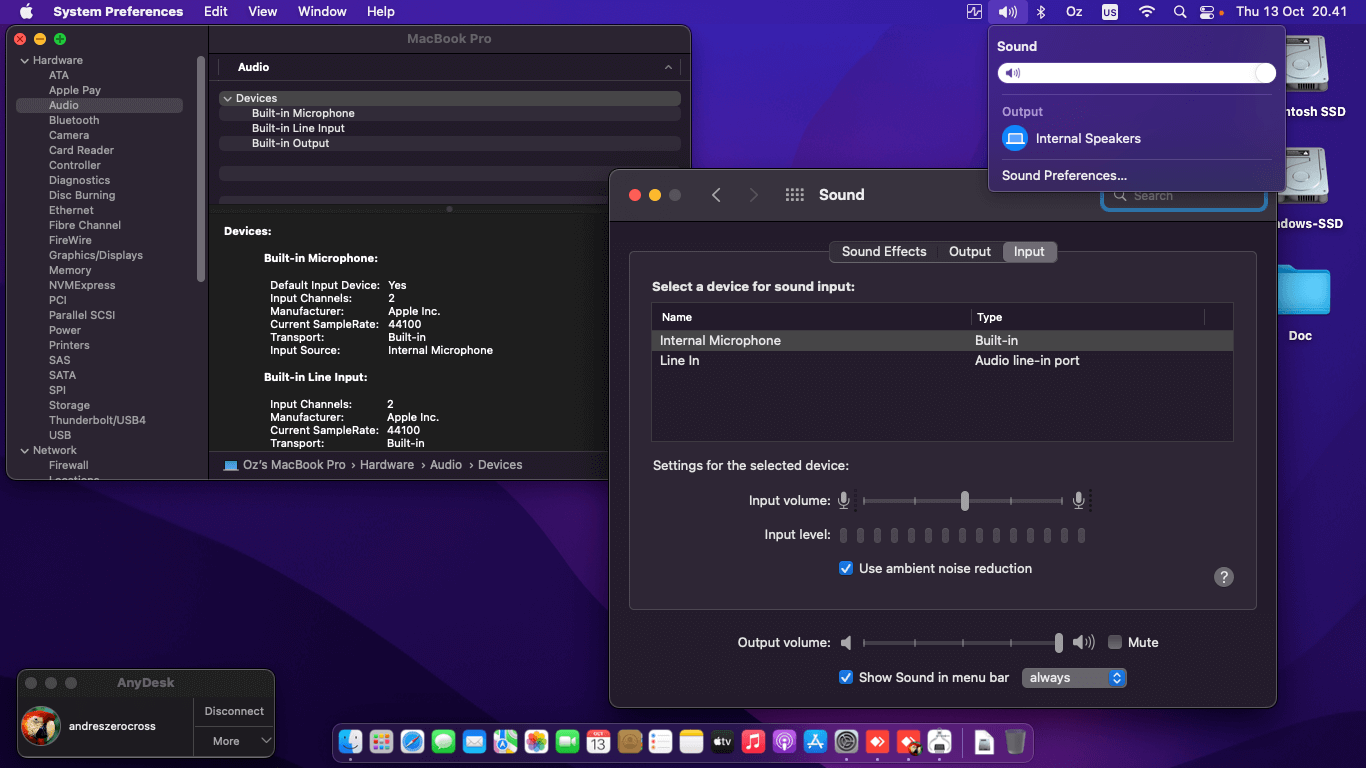Select Built-in Output in Devices list

tap(450, 143)
